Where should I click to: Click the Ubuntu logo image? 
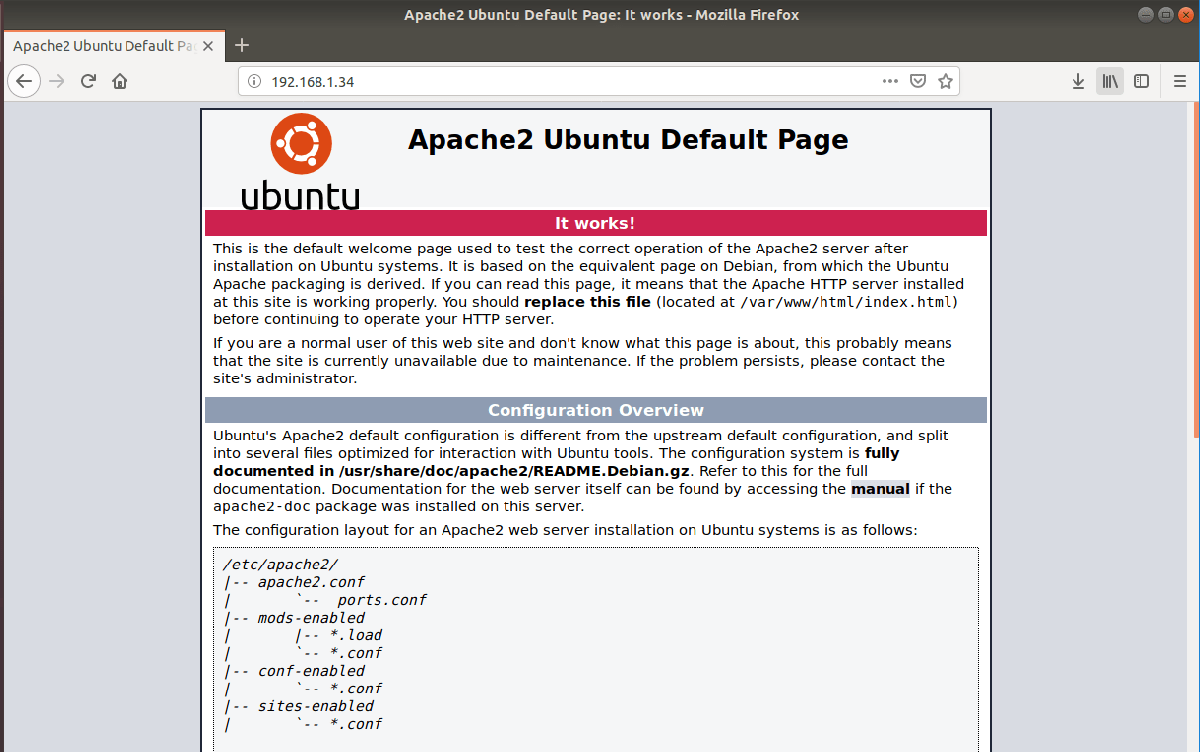click(300, 160)
